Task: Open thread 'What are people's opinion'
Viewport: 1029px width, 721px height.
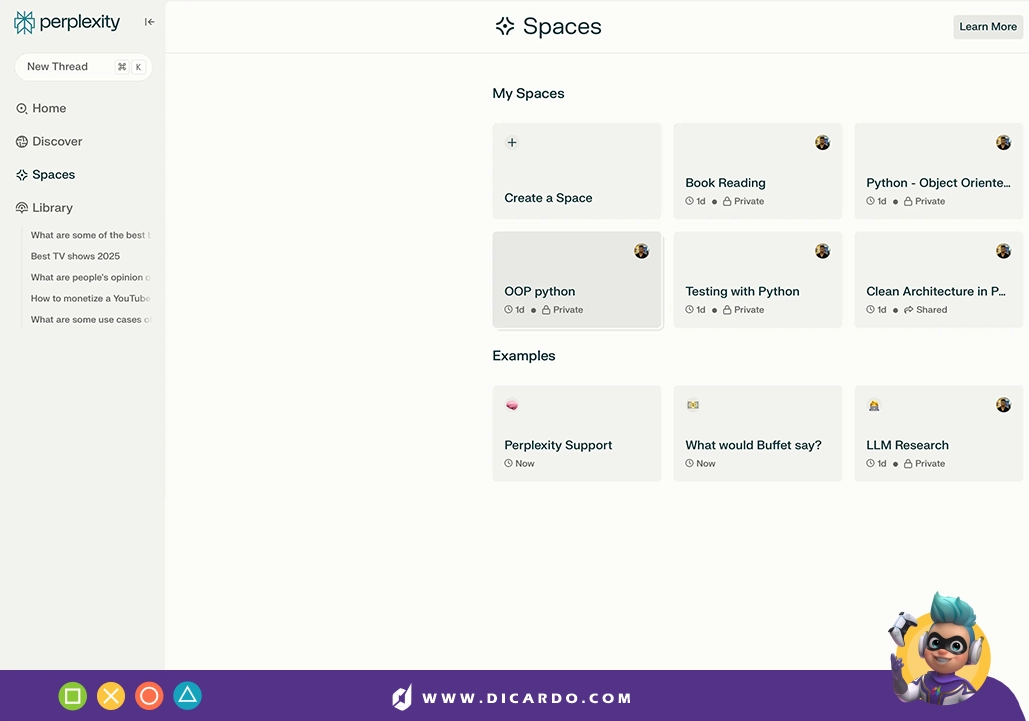Action: [x=91, y=277]
